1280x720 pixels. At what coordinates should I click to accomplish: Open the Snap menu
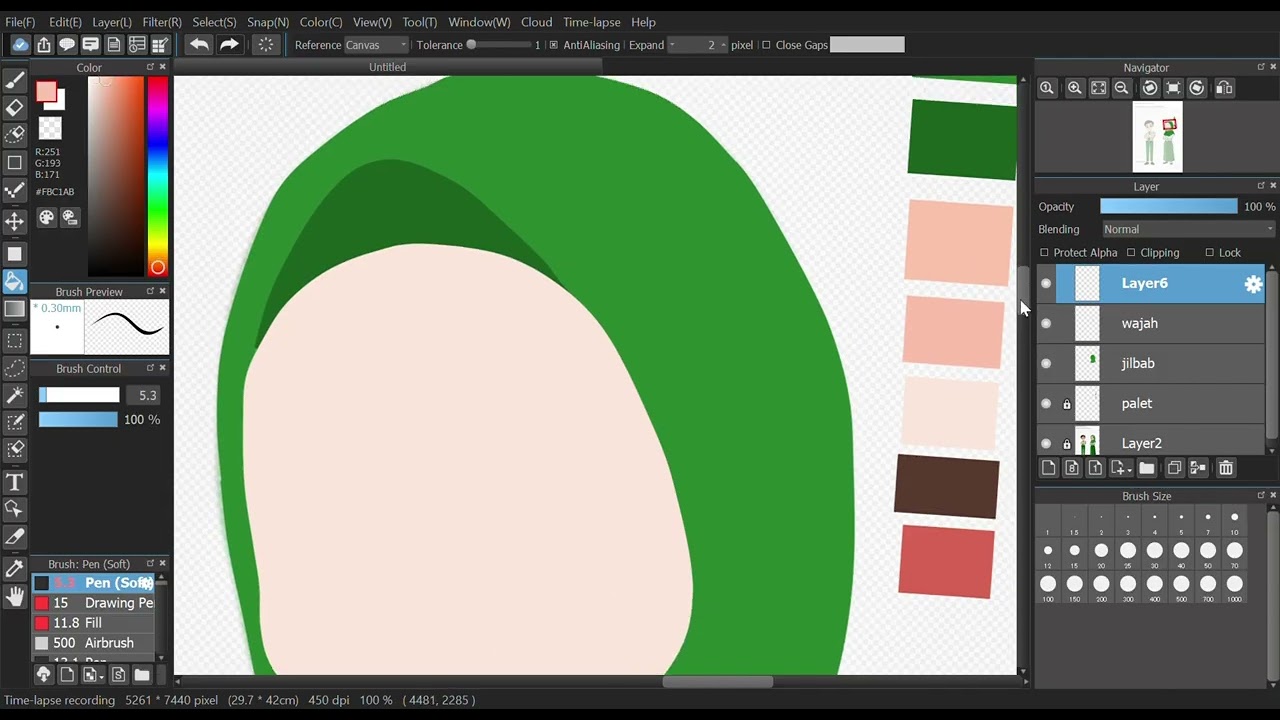coord(268,22)
